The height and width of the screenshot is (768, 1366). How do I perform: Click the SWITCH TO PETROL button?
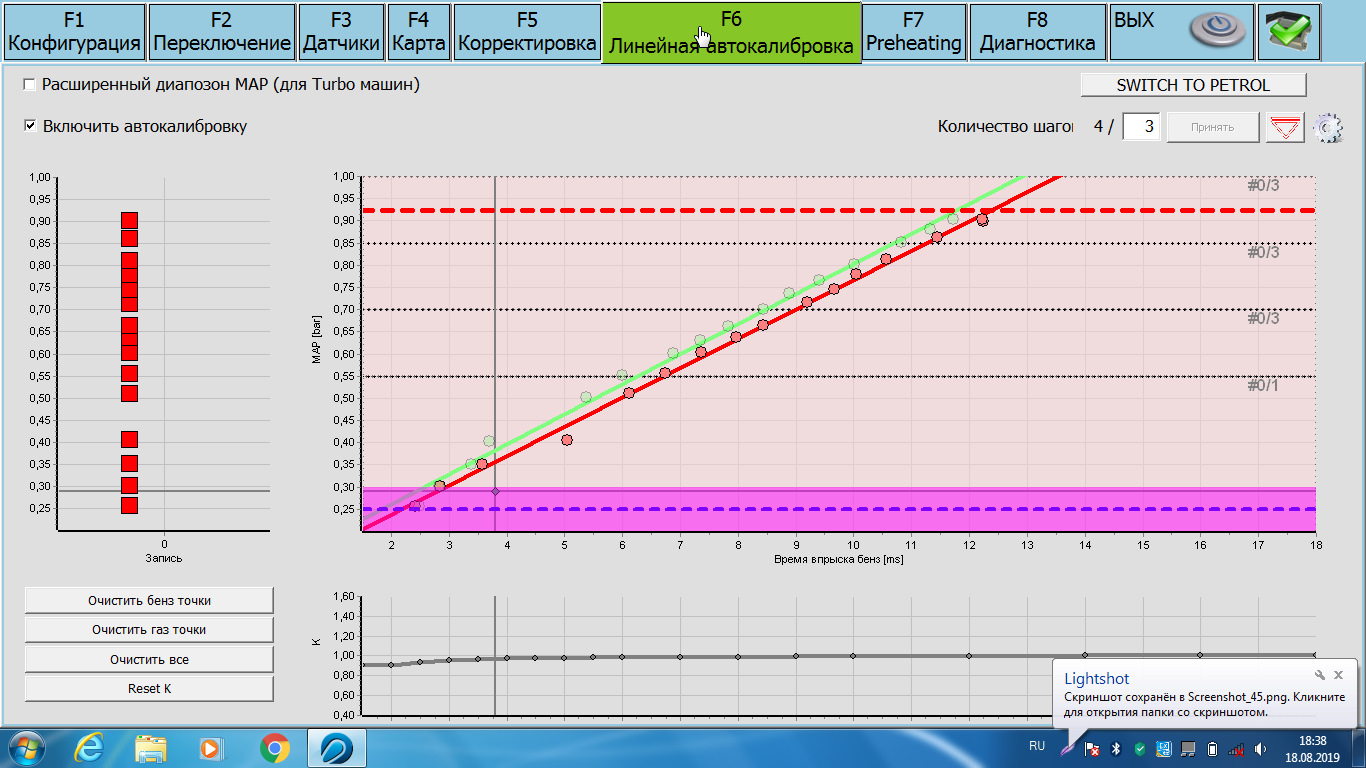1193,85
